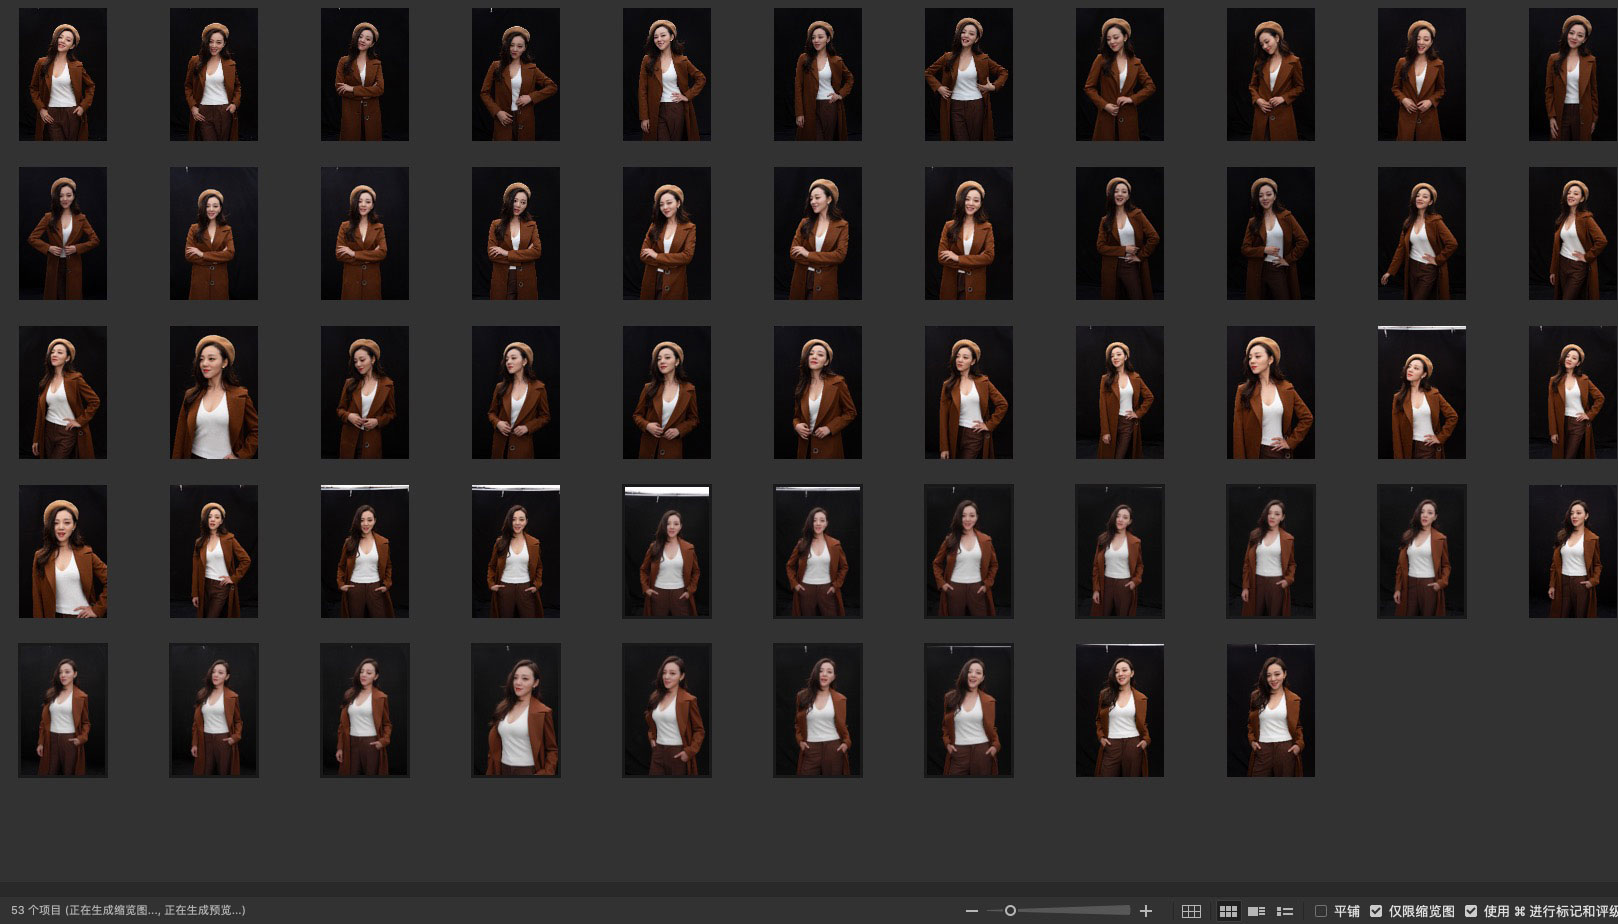Select the first thumbnail in the fourth row
This screenshot has width=1618, height=924.
click(x=63, y=551)
